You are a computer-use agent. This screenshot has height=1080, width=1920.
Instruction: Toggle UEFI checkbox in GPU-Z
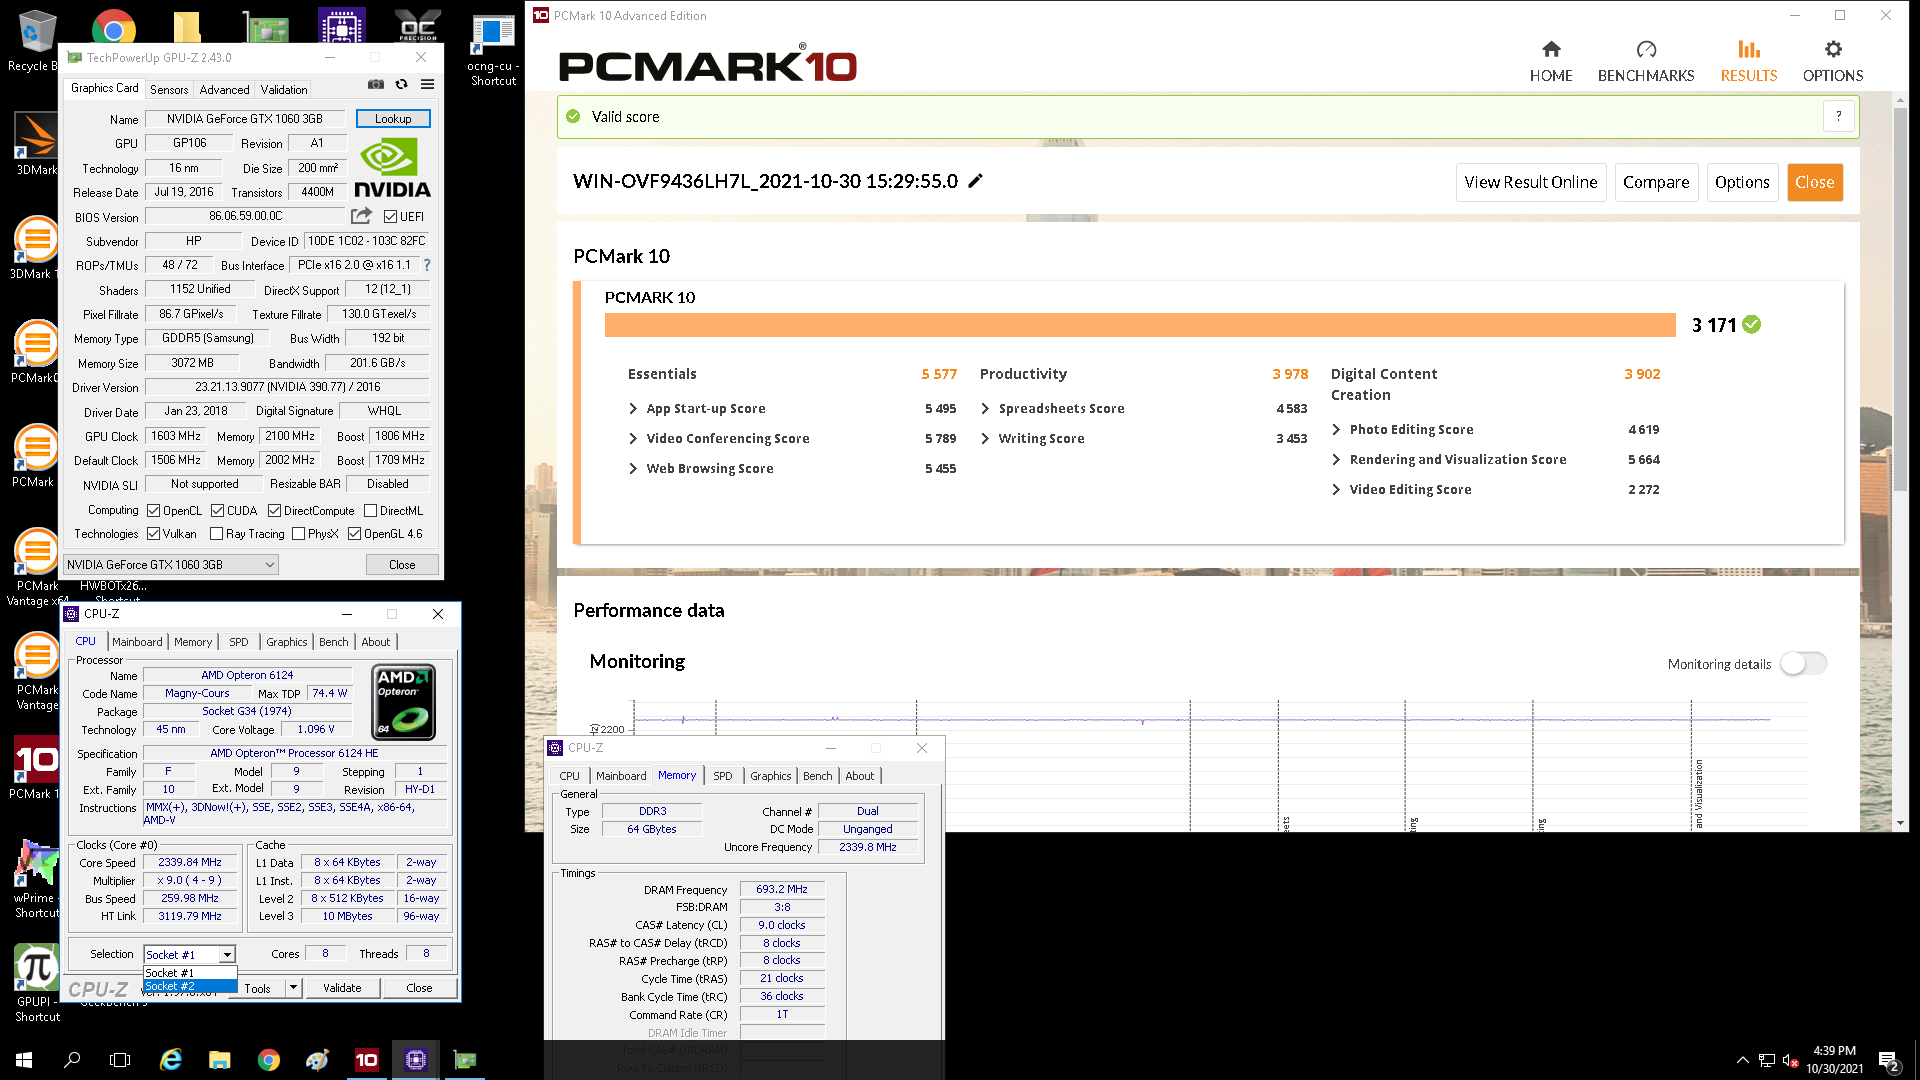click(391, 217)
